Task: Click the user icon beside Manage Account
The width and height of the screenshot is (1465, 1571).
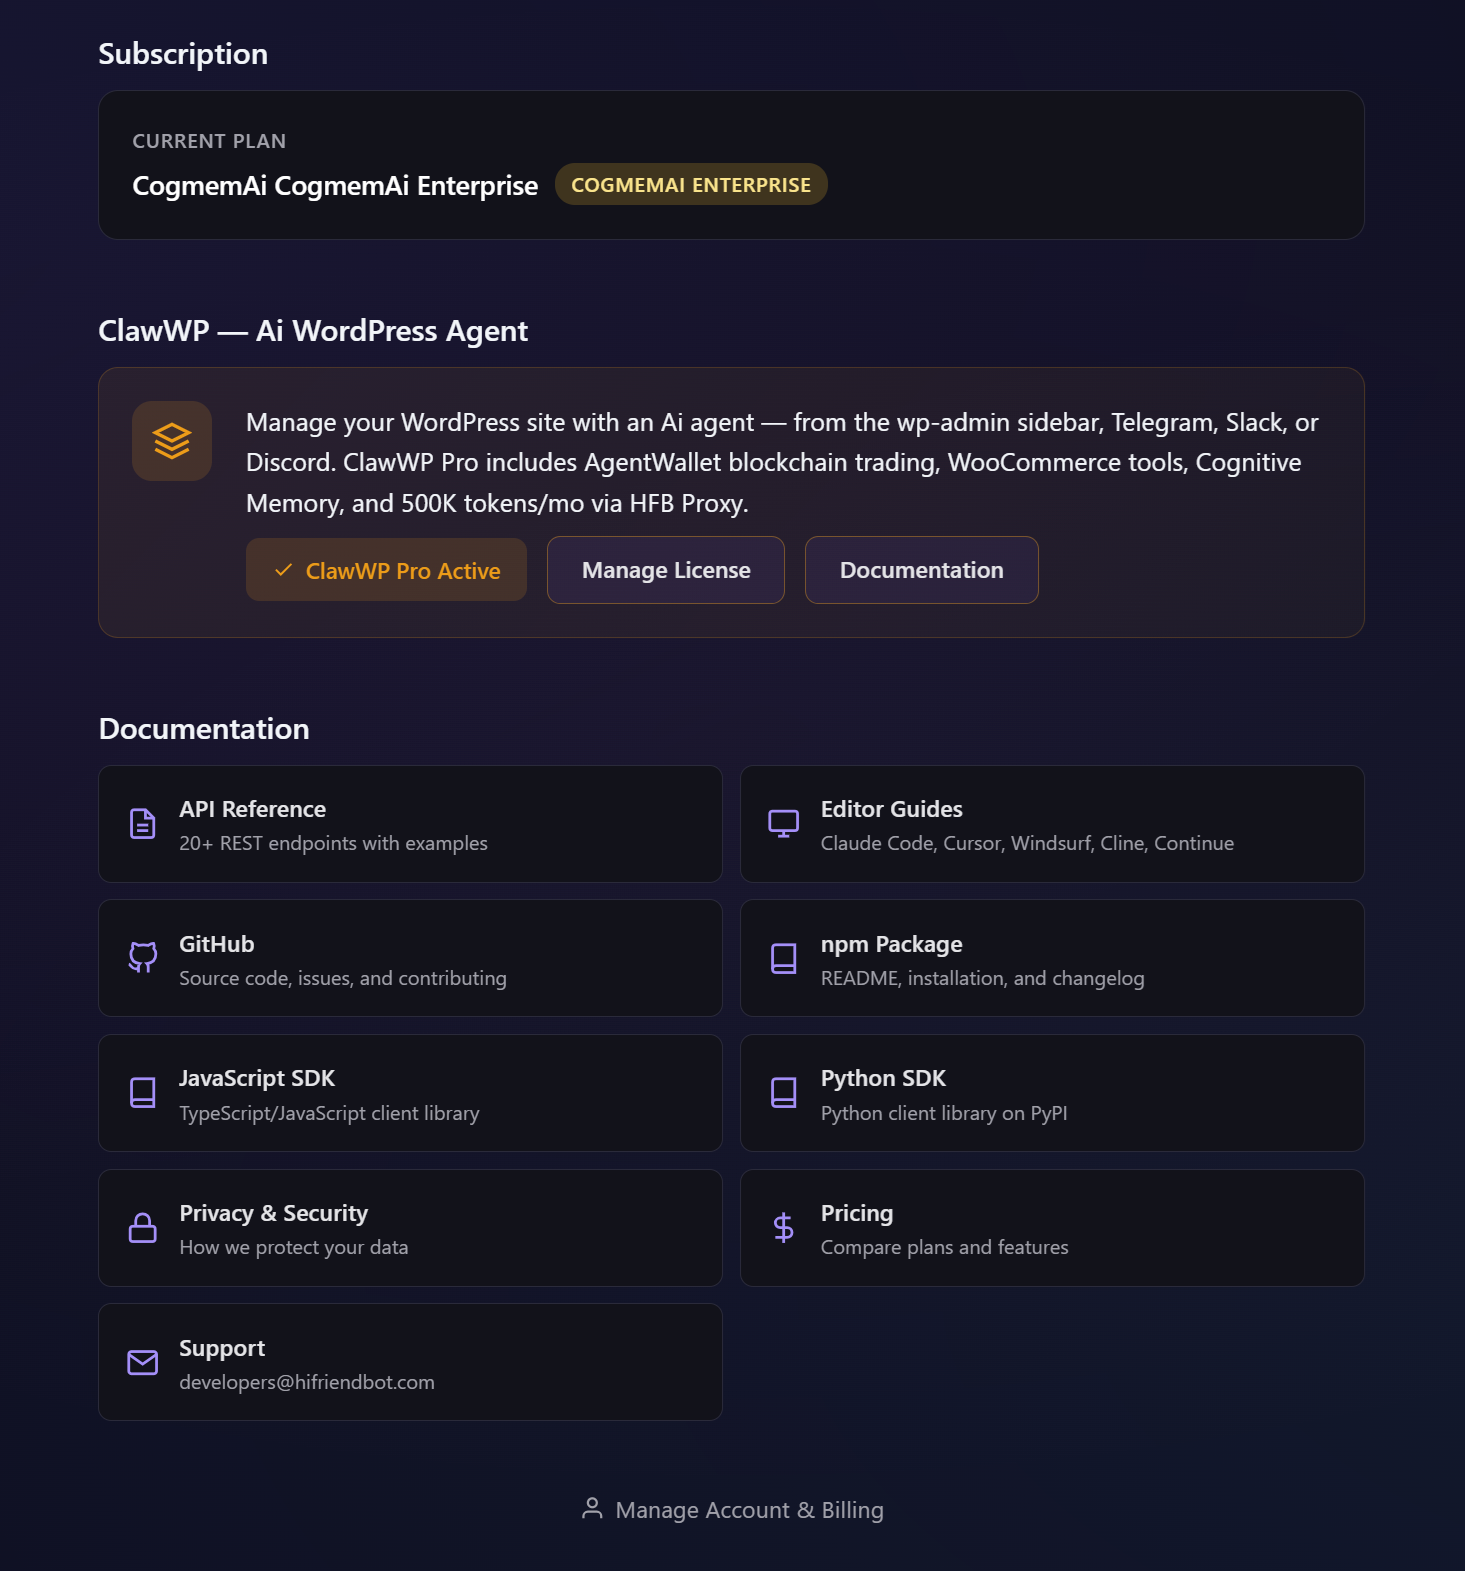Action: [592, 1509]
